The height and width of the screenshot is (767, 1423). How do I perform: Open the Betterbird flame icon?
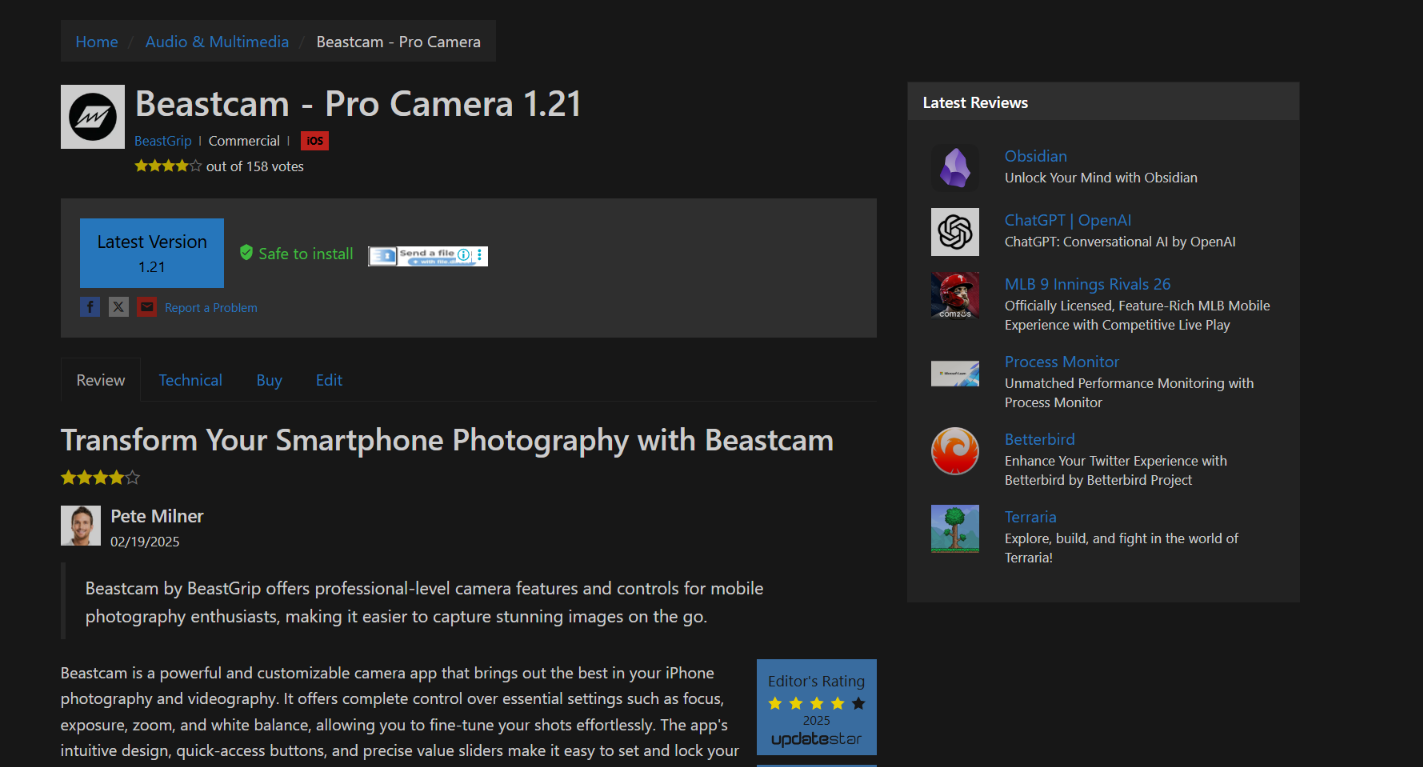(x=955, y=451)
